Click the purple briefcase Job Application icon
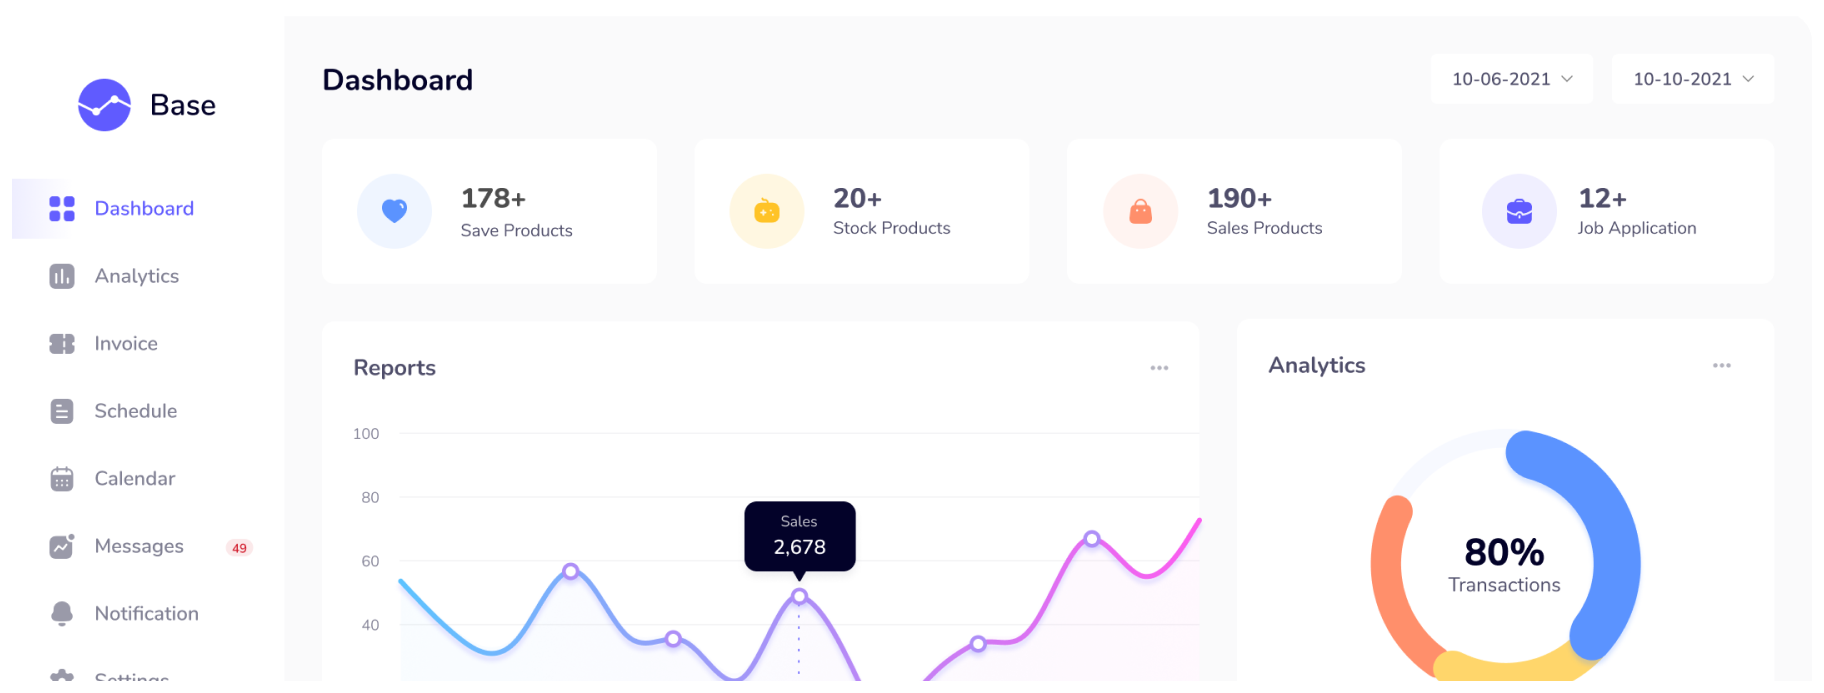Viewport: 1824px width, 693px height. 1519,211
